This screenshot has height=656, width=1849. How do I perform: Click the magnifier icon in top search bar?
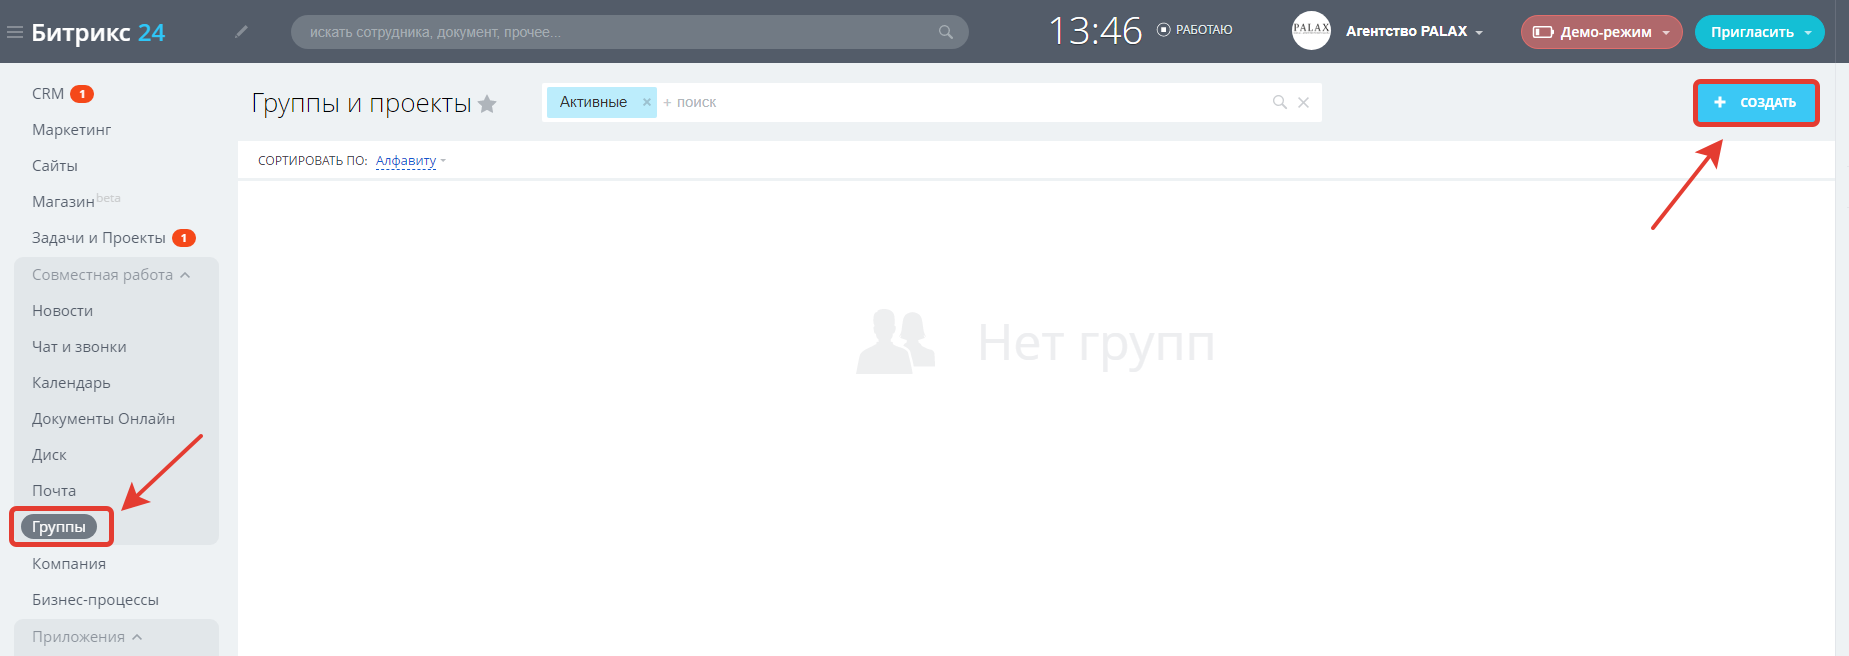945,32
